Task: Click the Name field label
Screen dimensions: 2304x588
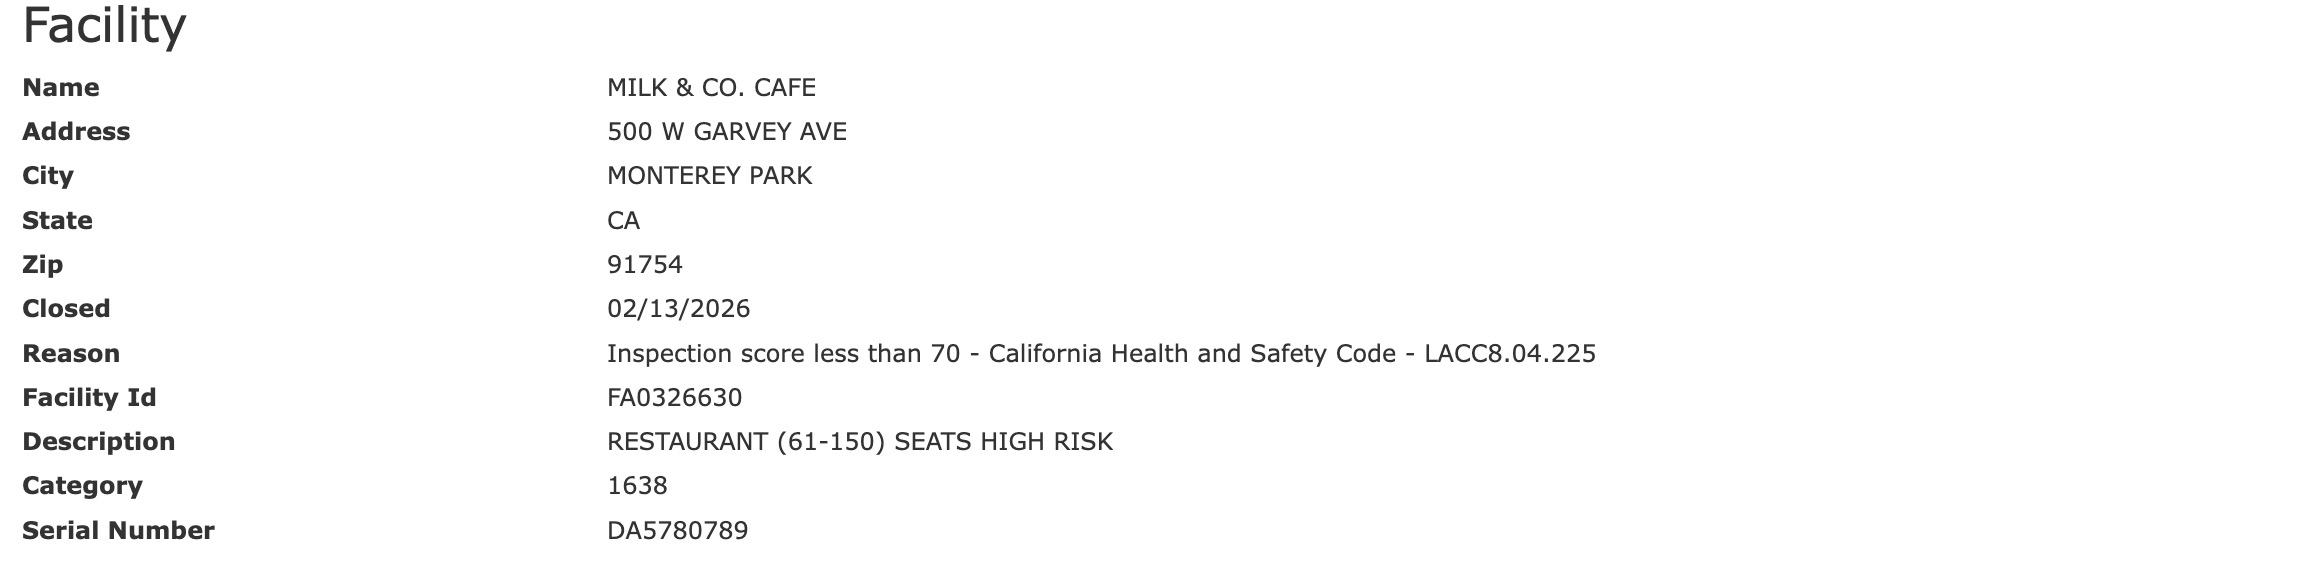Action: [x=61, y=88]
